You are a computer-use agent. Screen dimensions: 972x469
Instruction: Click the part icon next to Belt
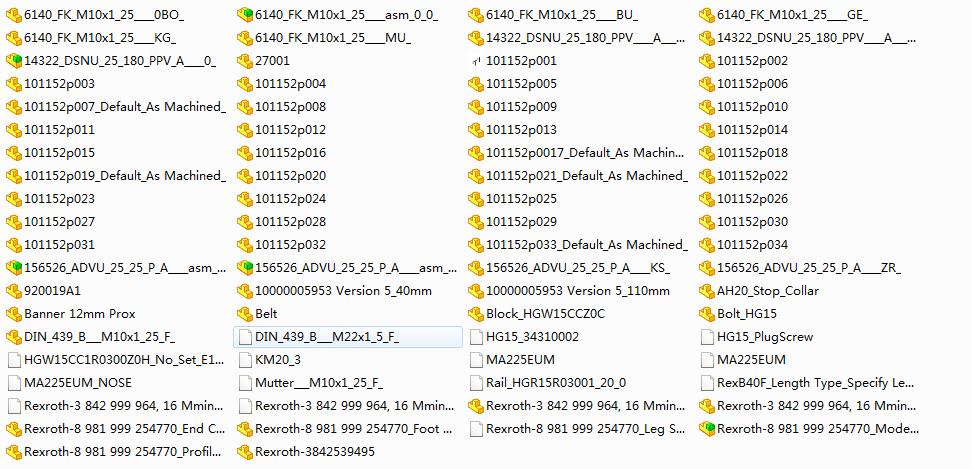coord(245,314)
